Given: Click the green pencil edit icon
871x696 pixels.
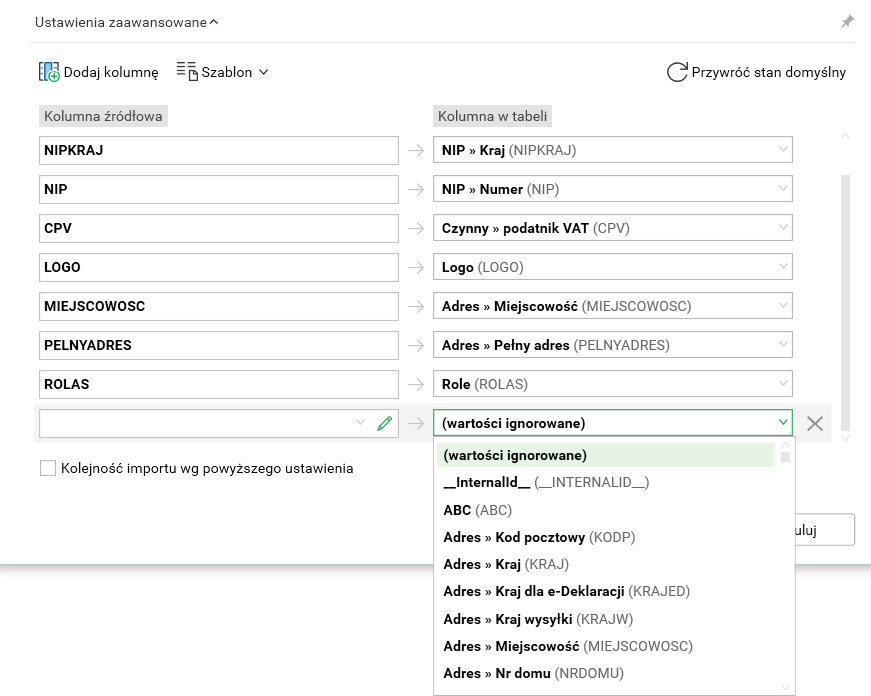Looking at the screenshot, I should (384, 423).
